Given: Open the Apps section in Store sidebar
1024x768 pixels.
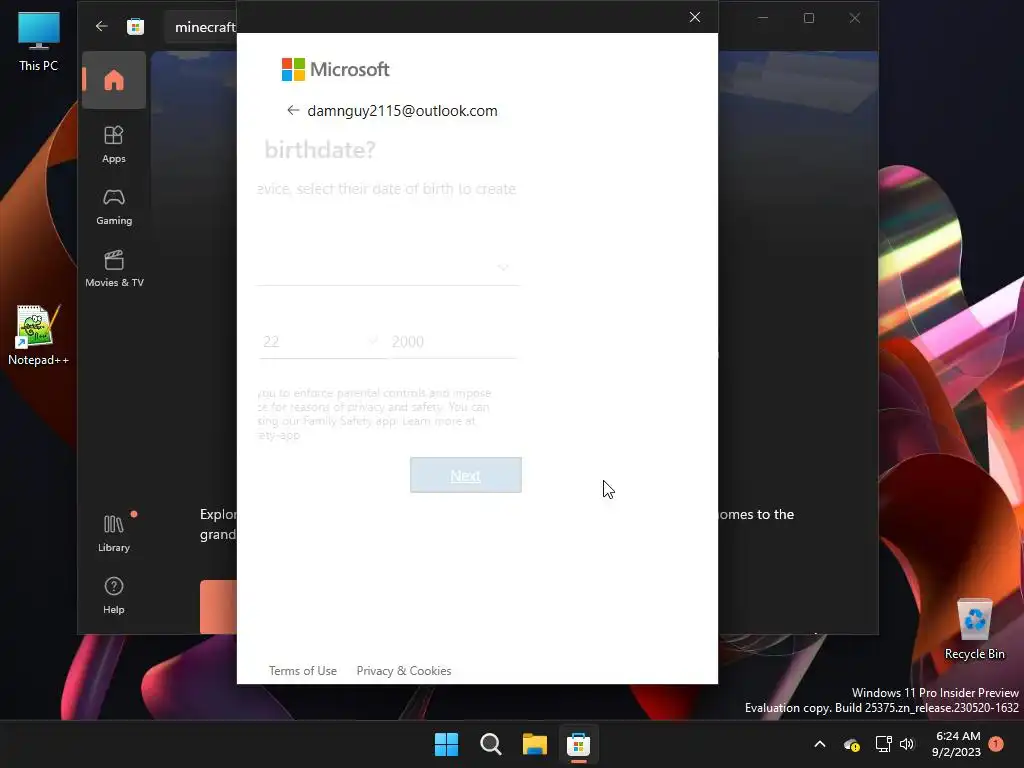Looking at the screenshot, I should [x=114, y=144].
